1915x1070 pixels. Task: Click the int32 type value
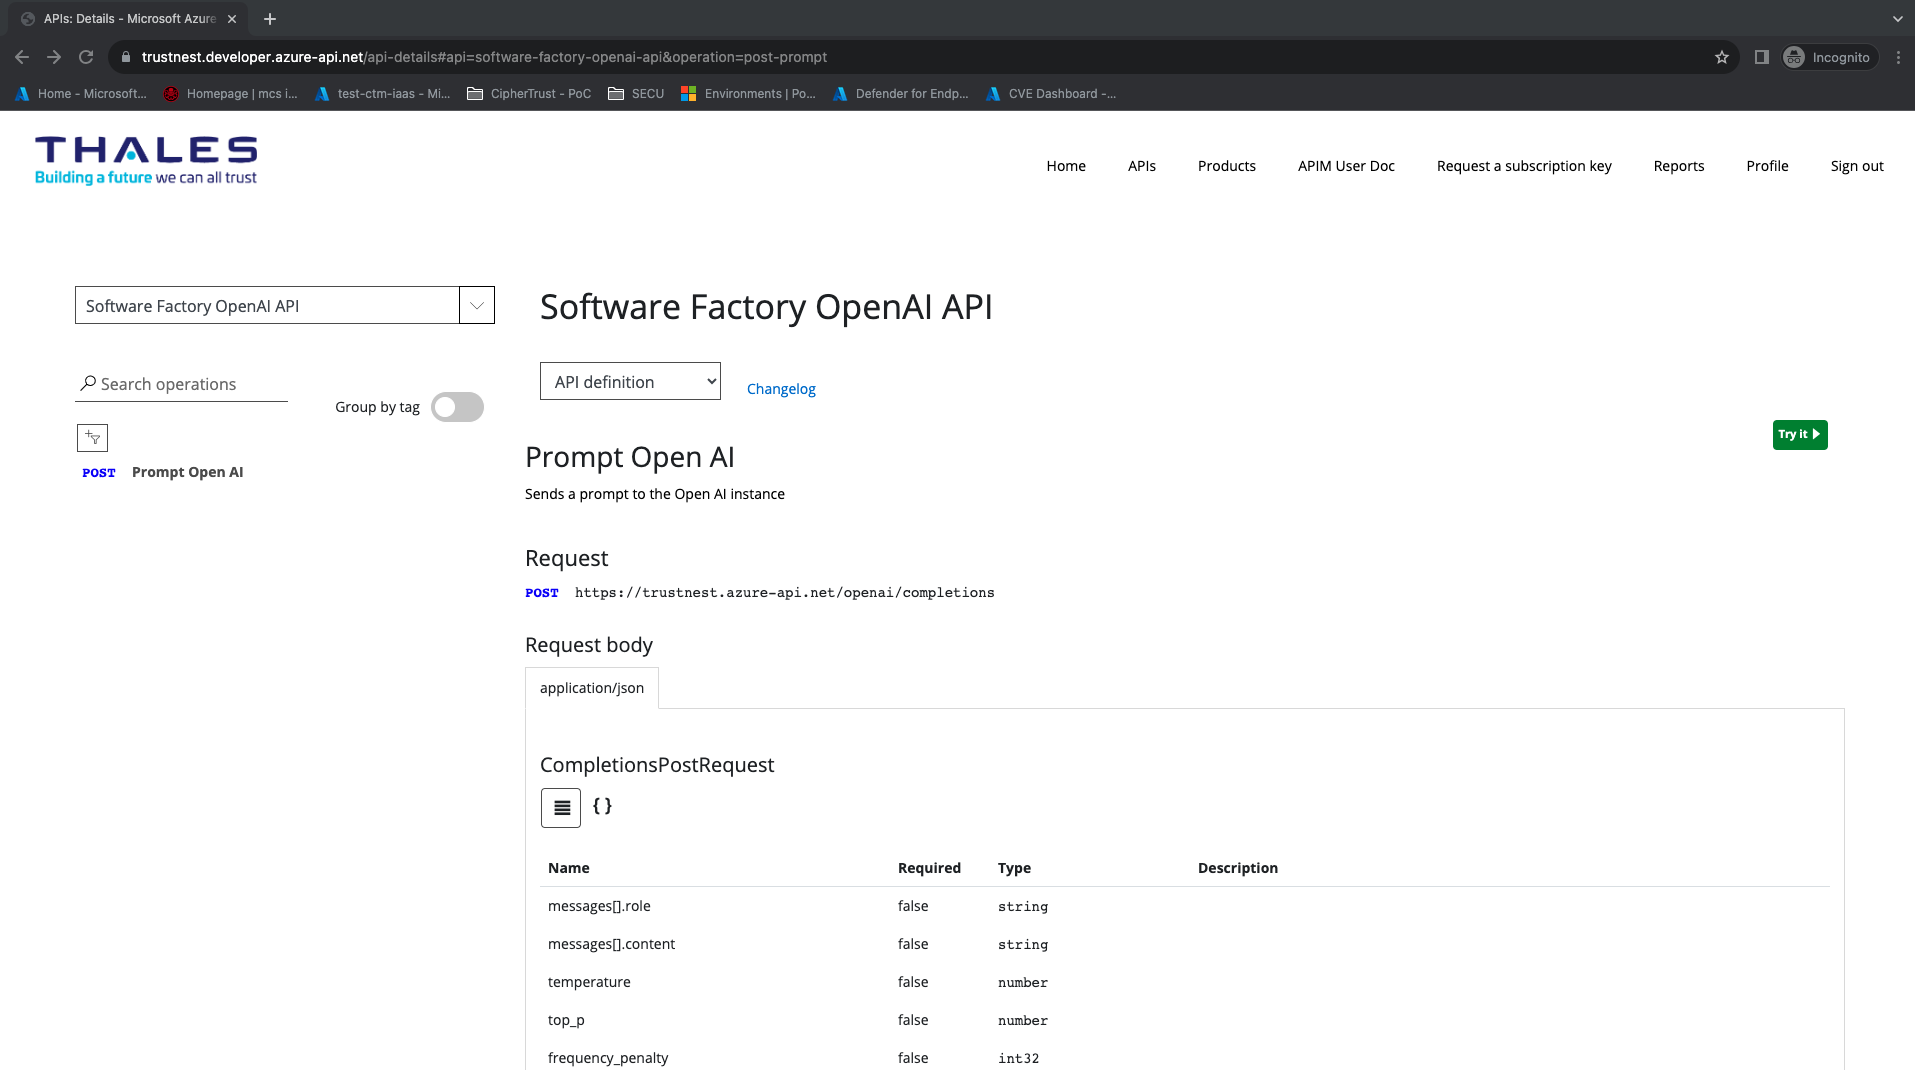pyautogui.click(x=1018, y=1058)
